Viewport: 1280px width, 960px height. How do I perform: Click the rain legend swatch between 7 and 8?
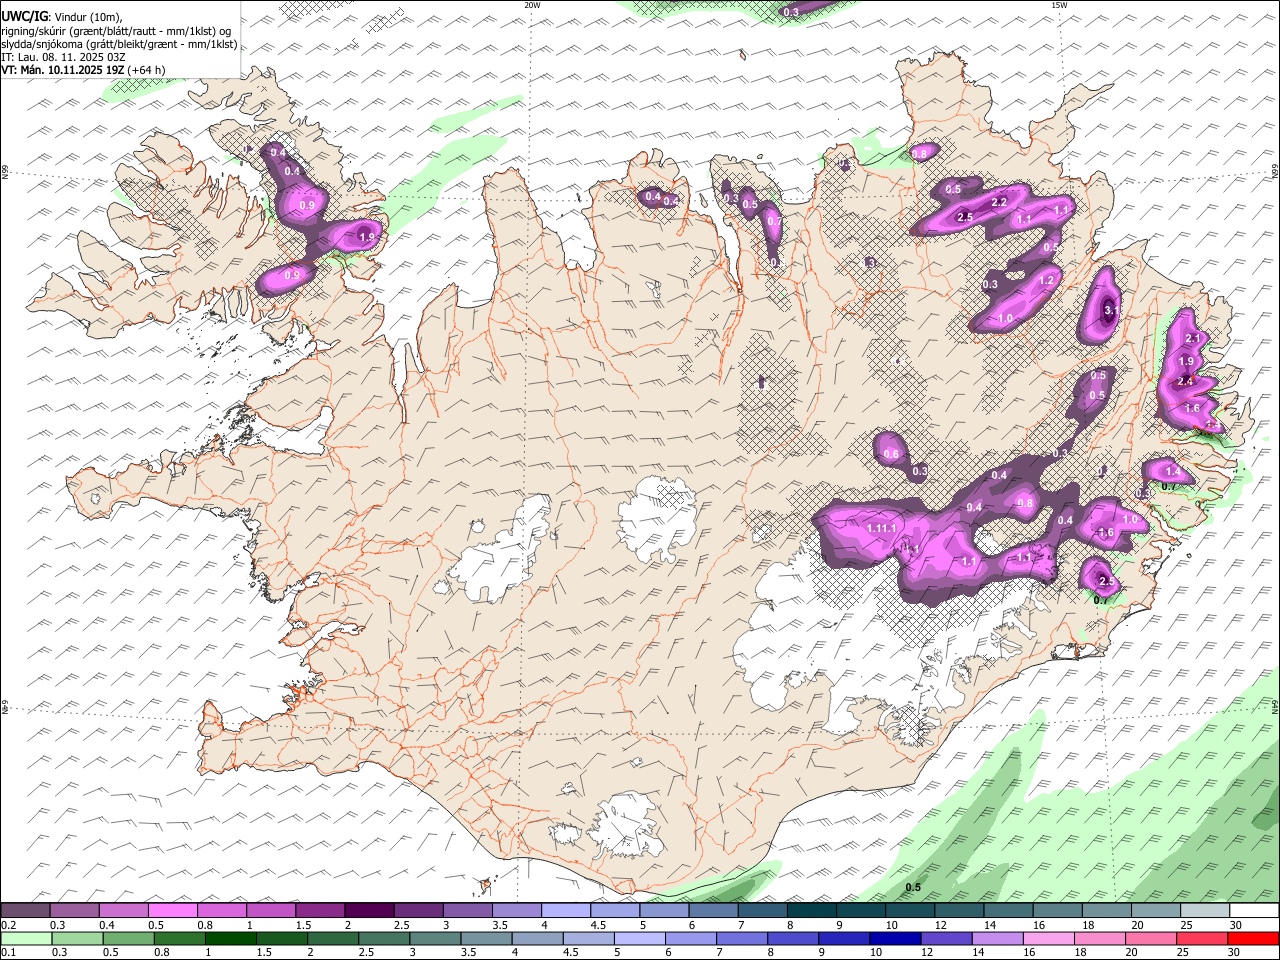pyautogui.click(x=742, y=939)
